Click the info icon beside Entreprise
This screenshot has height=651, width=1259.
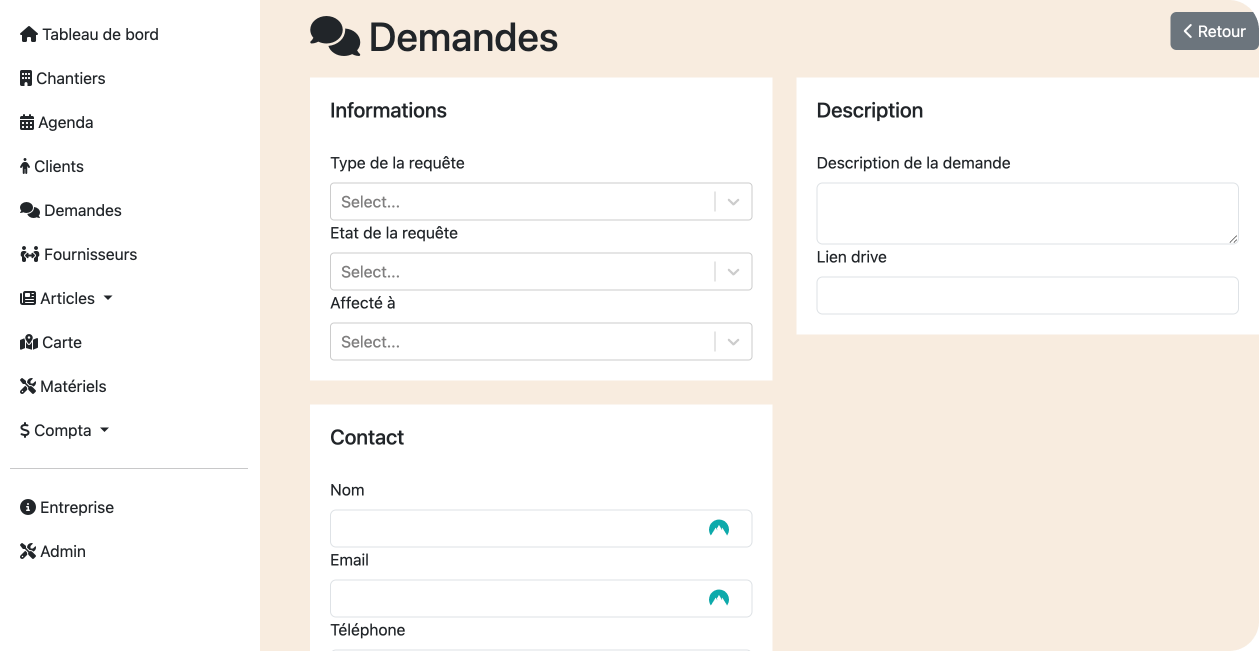[28, 508]
